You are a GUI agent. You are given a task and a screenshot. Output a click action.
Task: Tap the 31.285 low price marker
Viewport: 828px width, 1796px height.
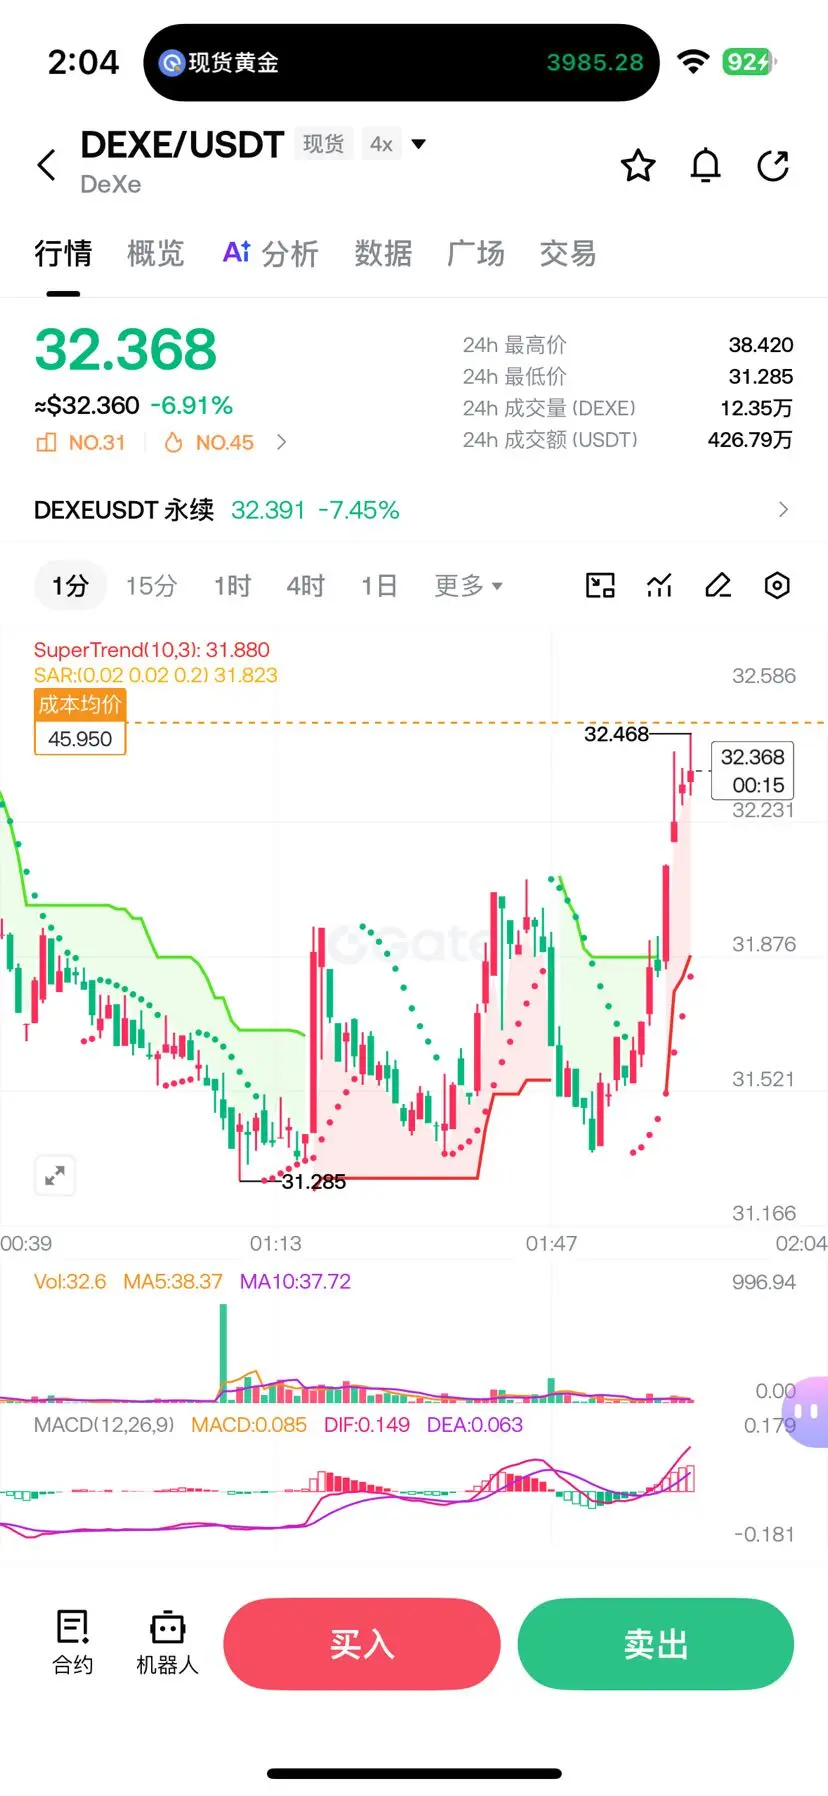(314, 1182)
